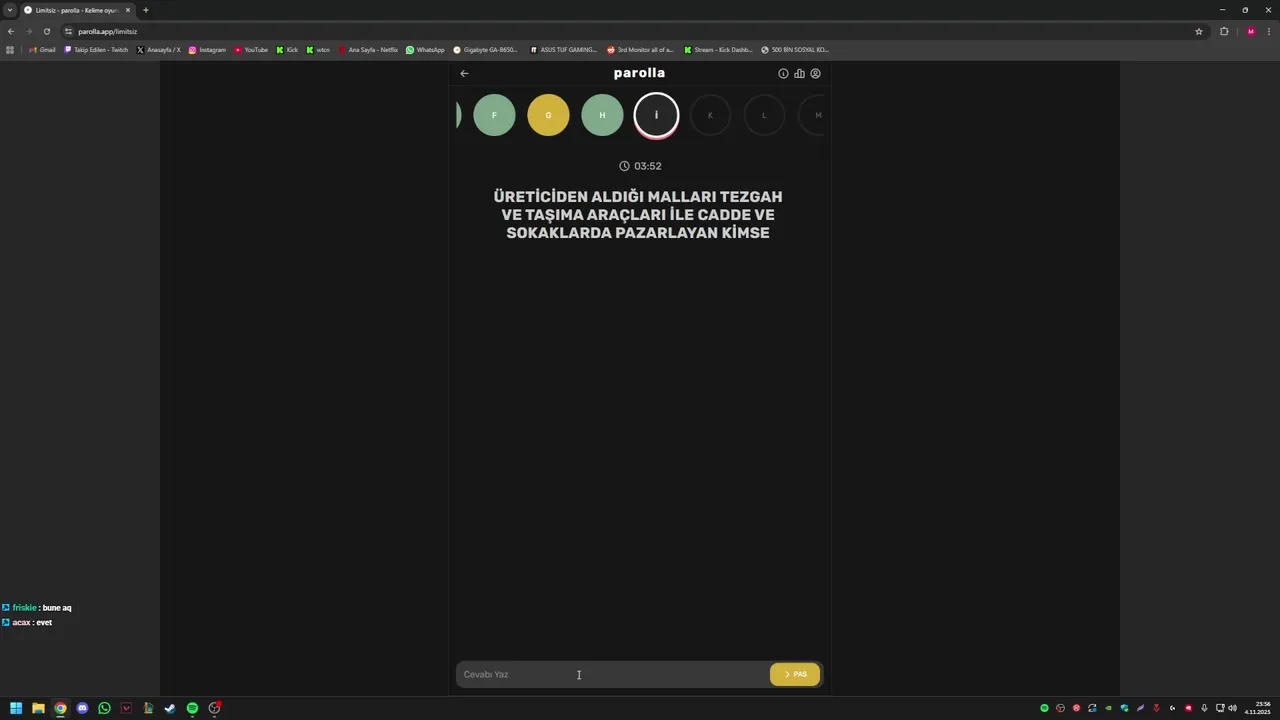
Task: Close the Limitsiz - parolla tab
Action: click(x=128, y=10)
